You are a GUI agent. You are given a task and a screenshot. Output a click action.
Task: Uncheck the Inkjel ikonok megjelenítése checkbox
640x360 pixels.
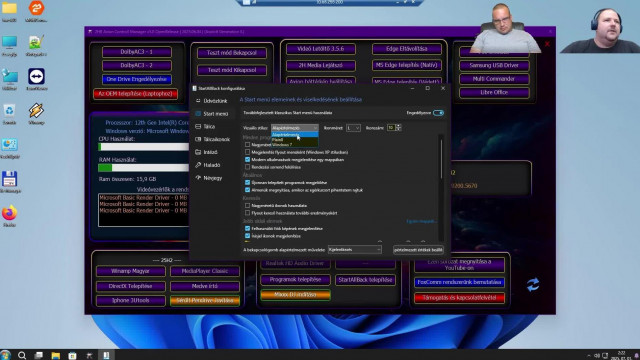[247, 236]
